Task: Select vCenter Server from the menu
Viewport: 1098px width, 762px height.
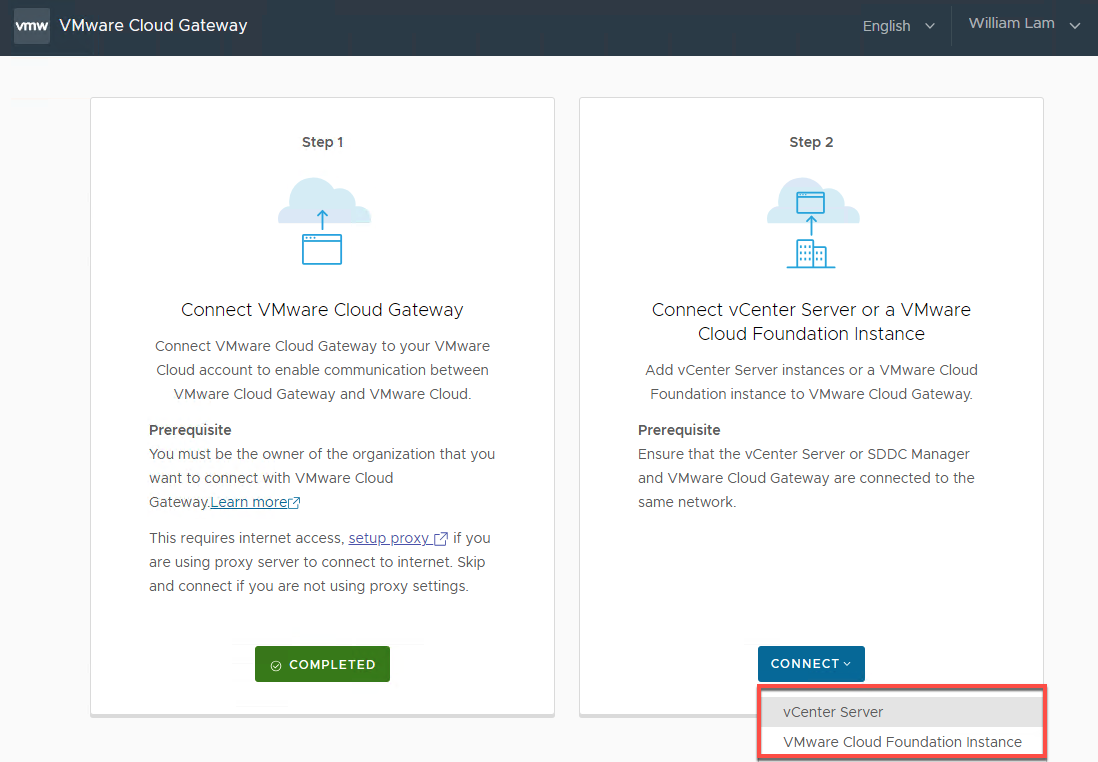Action: click(901, 711)
